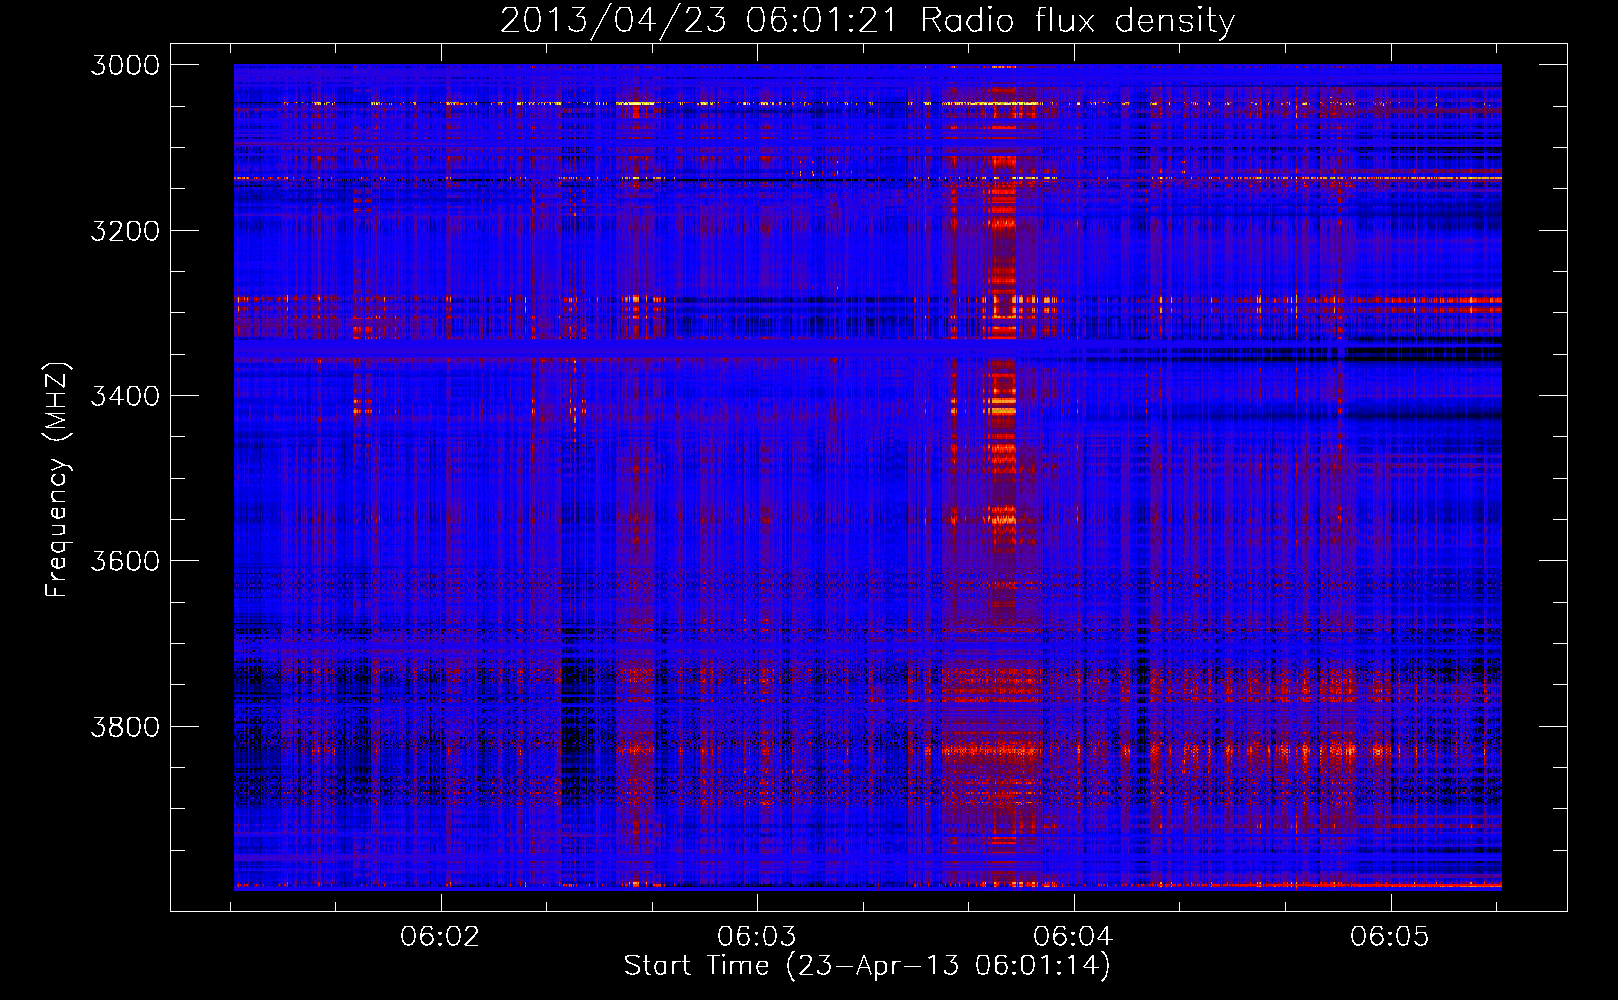Select the 3000 frequency axis label
Screen dimensions: 1618x1000
click(125, 65)
